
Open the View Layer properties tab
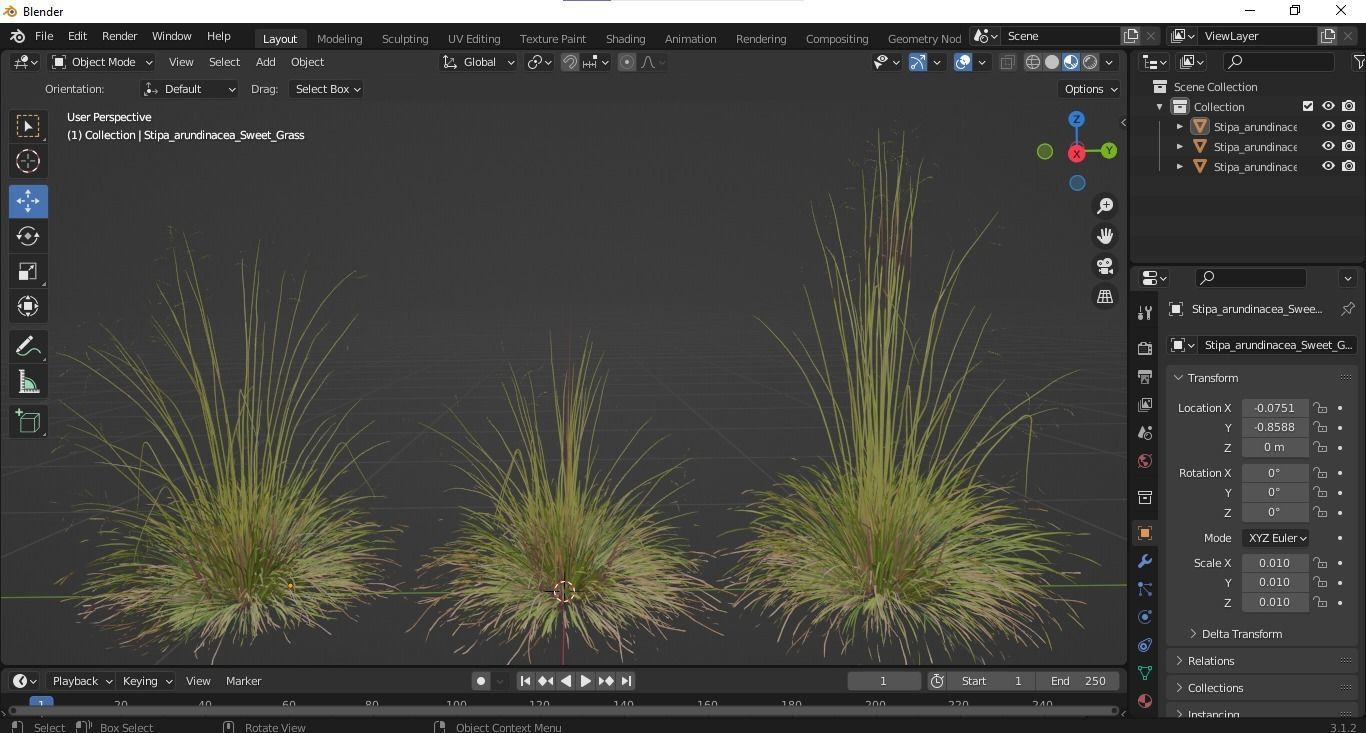(1145, 405)
